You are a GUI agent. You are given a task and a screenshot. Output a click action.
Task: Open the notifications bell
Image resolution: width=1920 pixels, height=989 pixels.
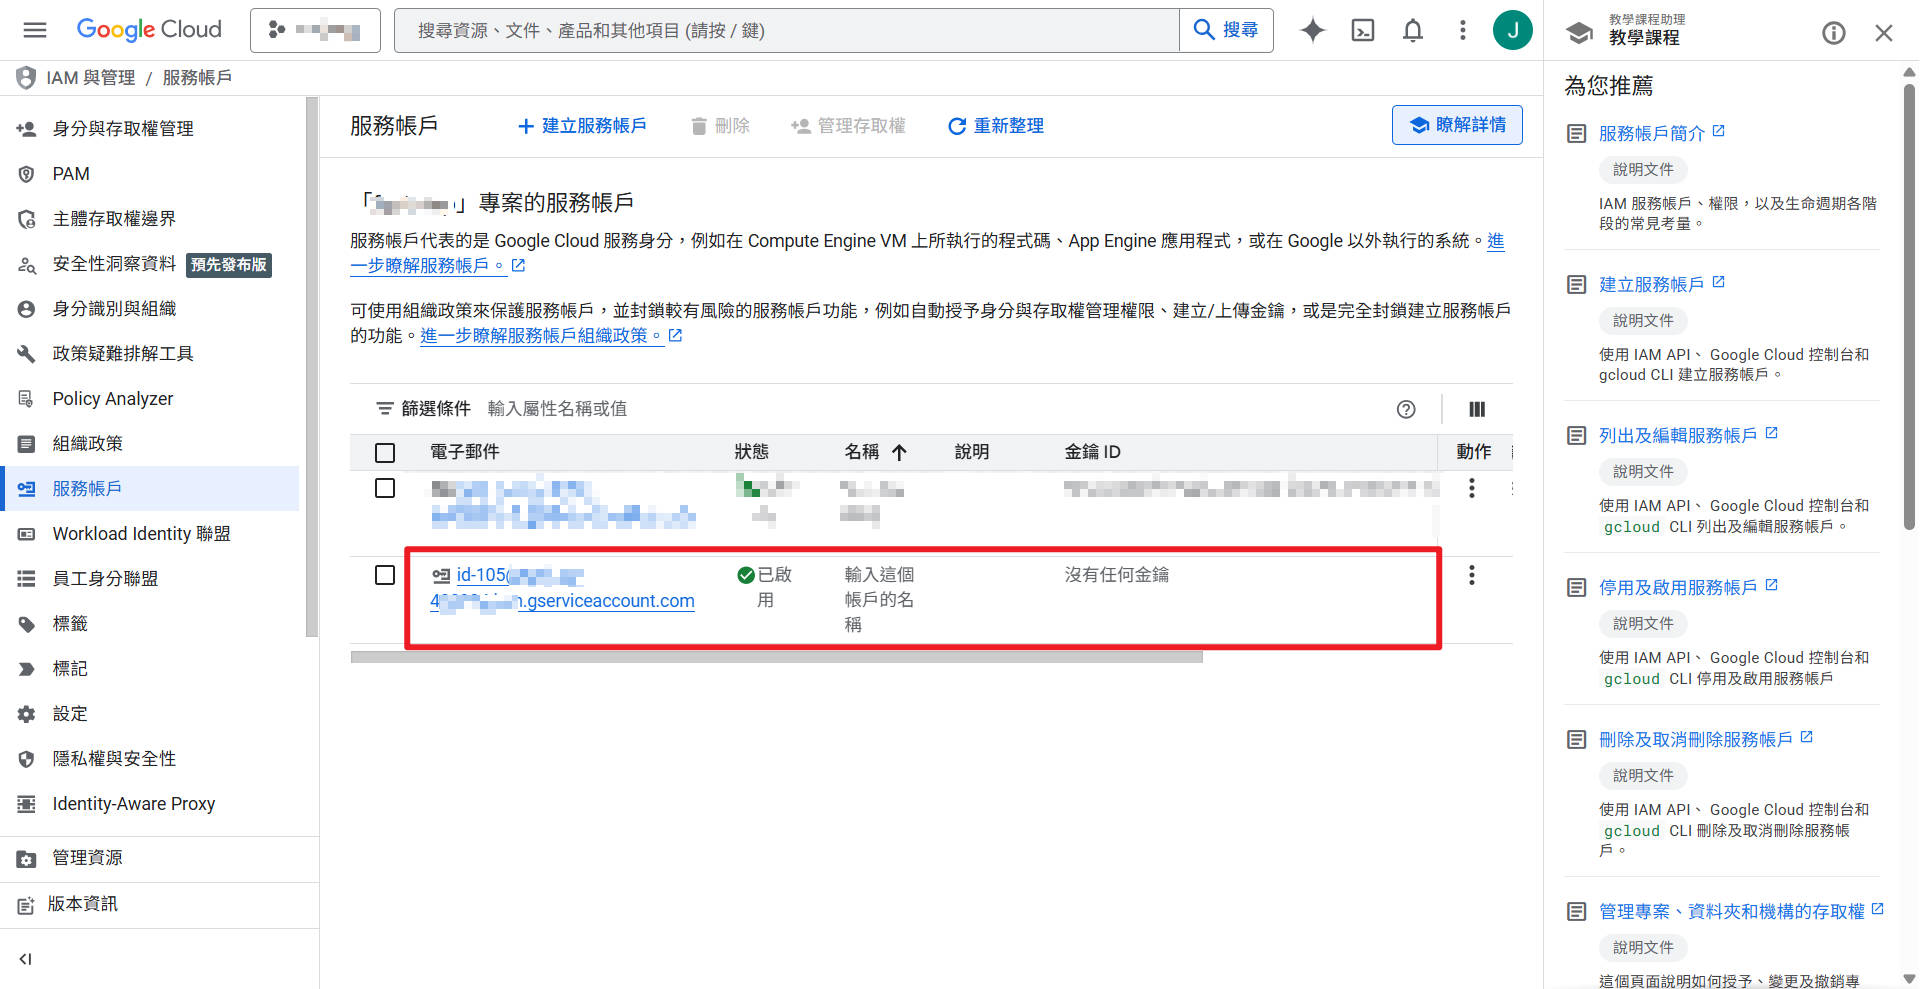point(1413,30)
